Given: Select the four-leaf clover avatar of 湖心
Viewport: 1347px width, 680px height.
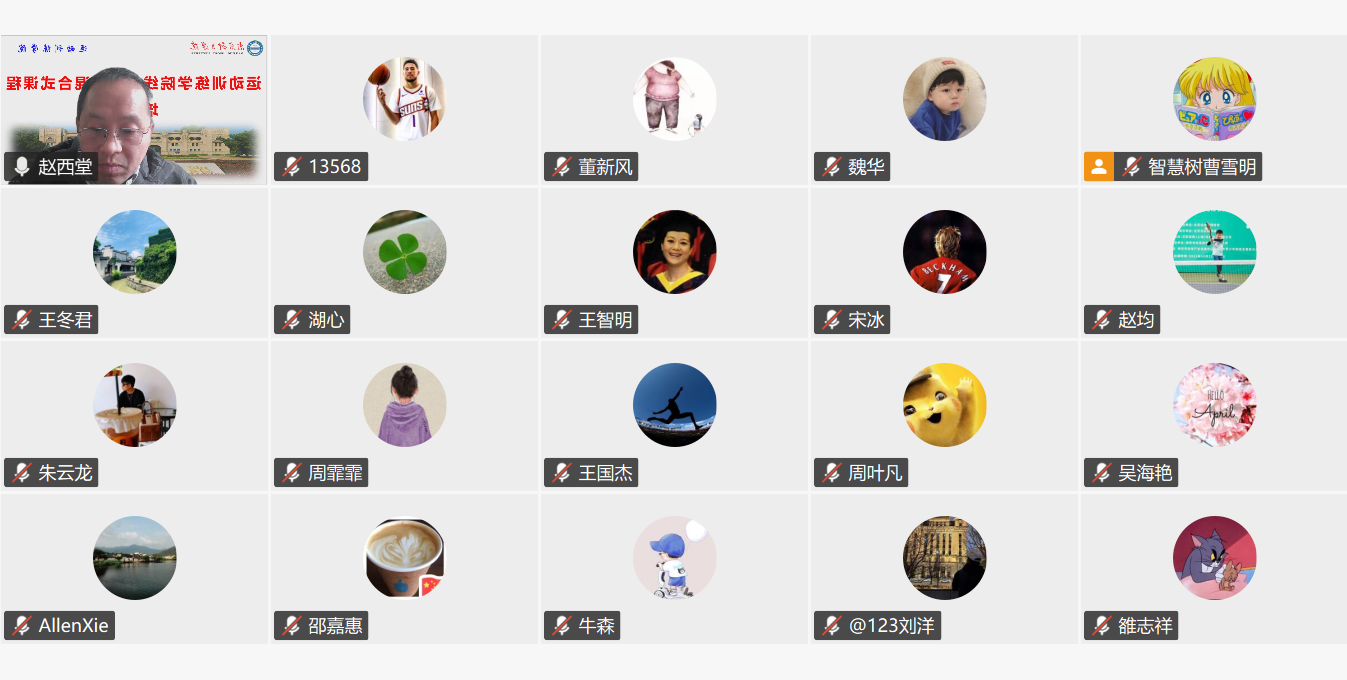Looking at the screenshot, I should pyautogui.click(x=404, y=252).
